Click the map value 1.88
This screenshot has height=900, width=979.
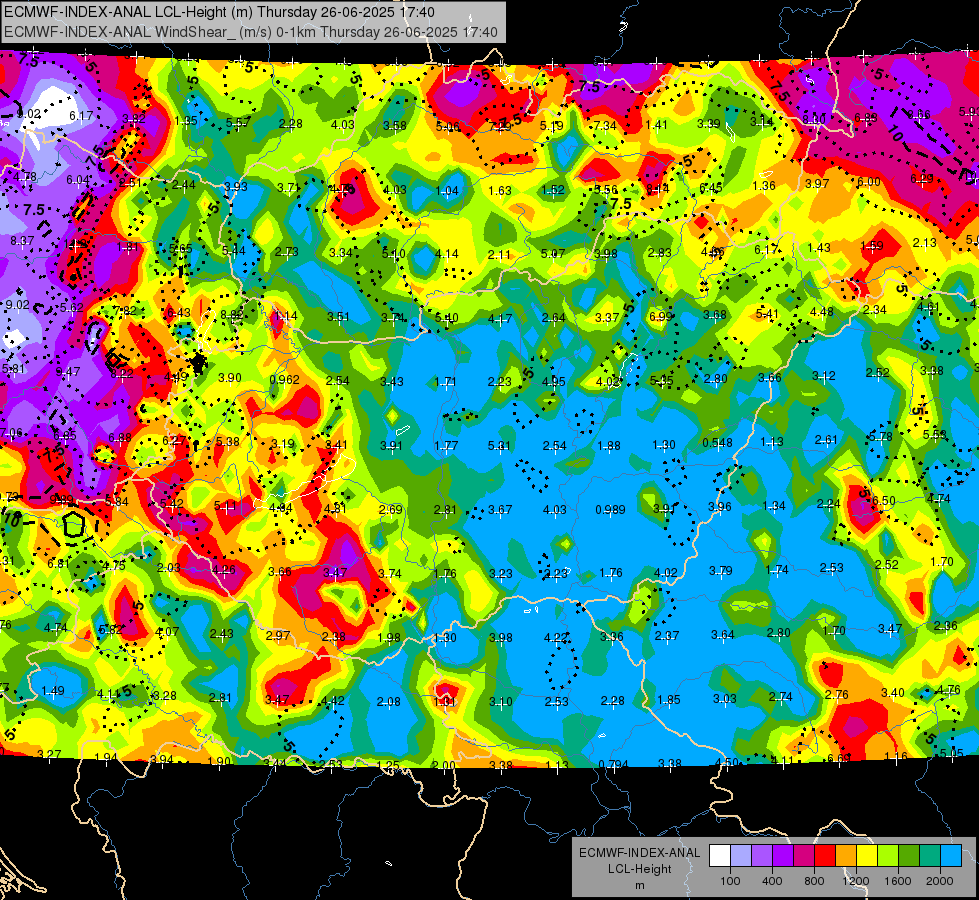(609, 445)
